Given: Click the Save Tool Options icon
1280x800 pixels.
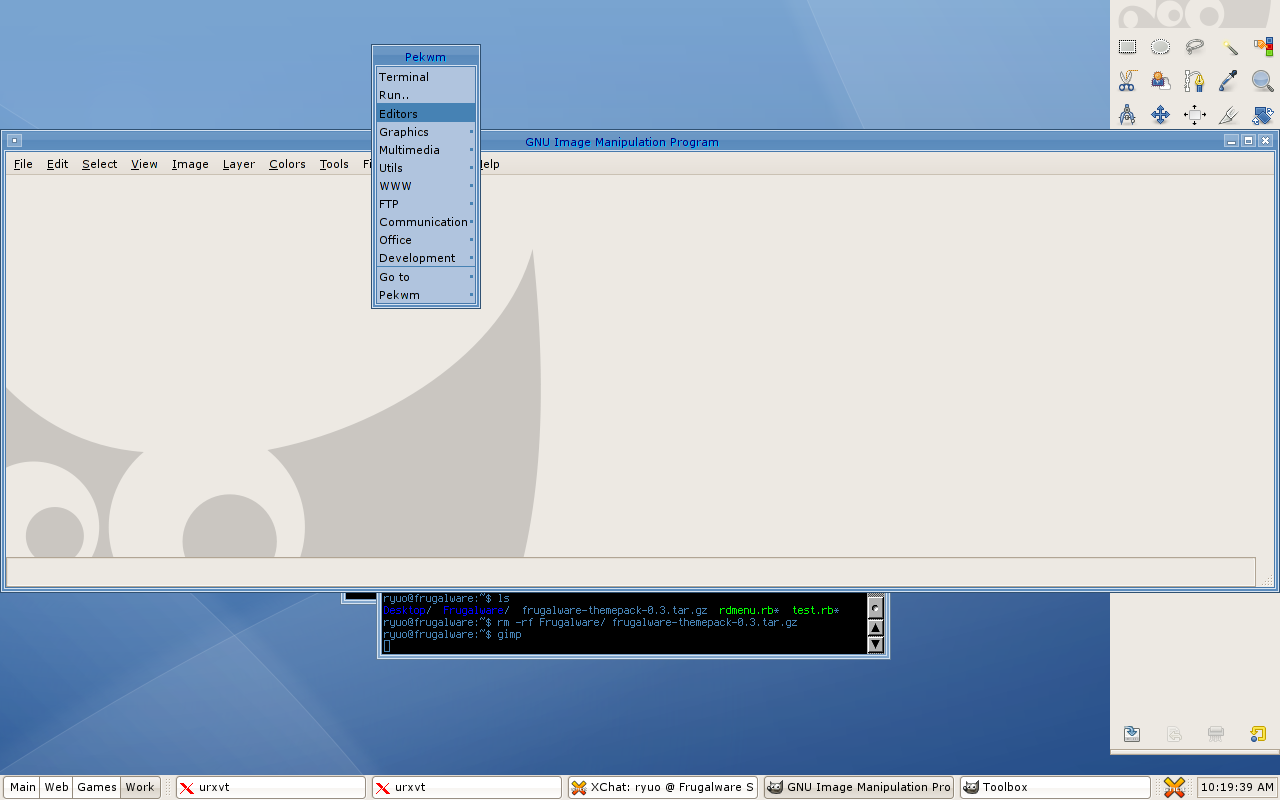Looking at the screenshot, I should coord(1132,734).
